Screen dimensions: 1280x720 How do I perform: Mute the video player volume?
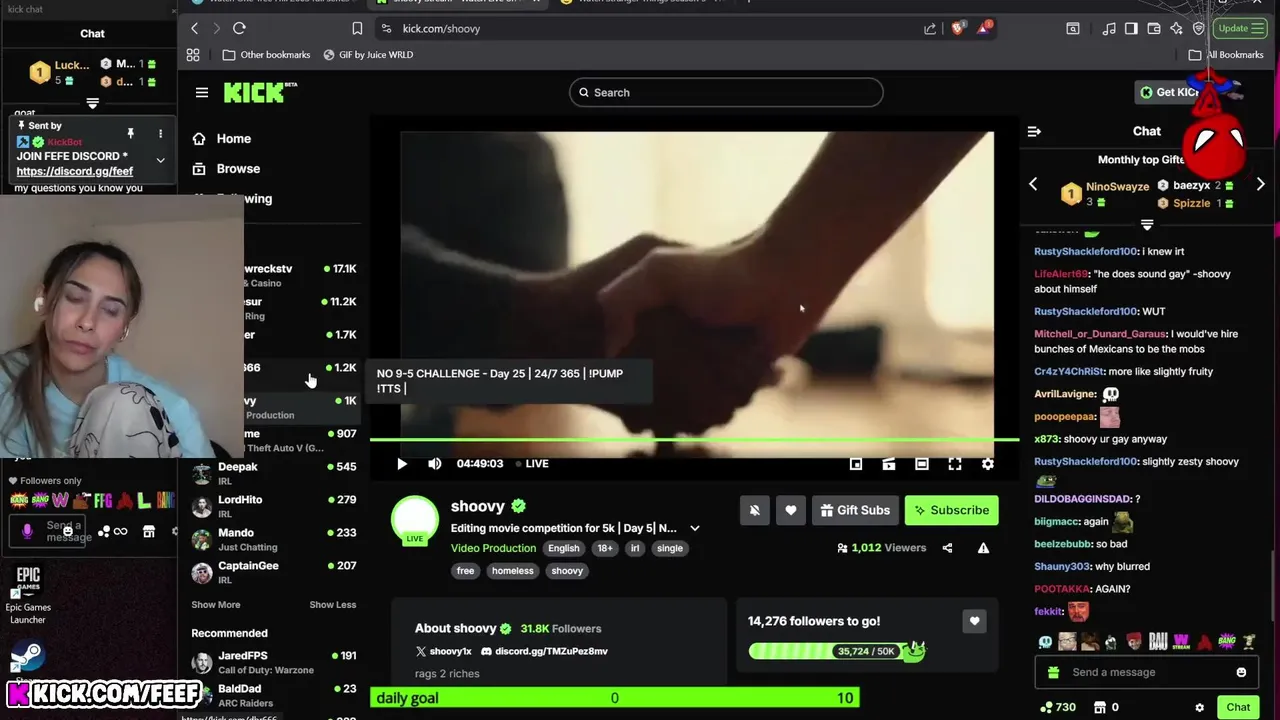(x=434, y=464)
